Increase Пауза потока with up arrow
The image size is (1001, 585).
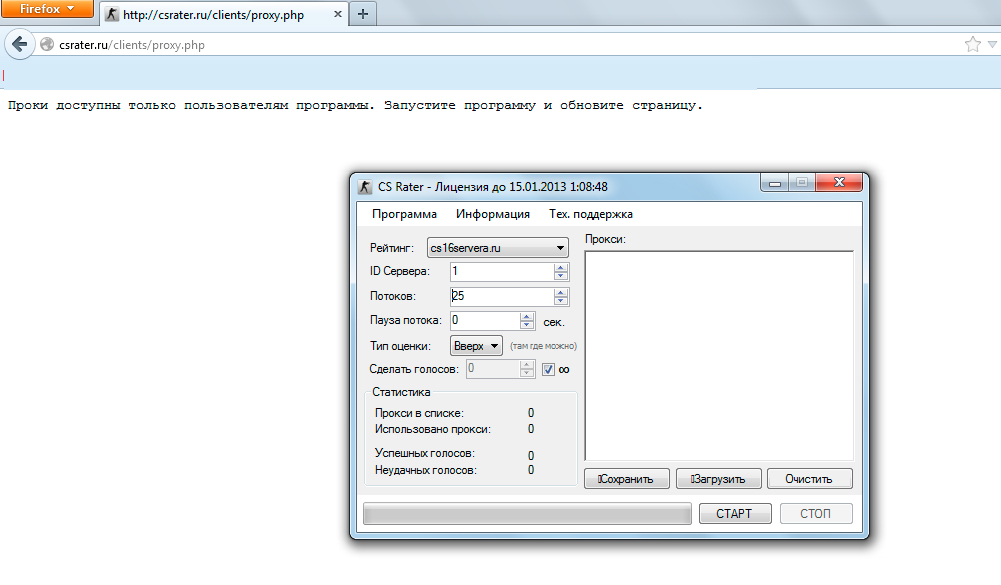(527, 317)
